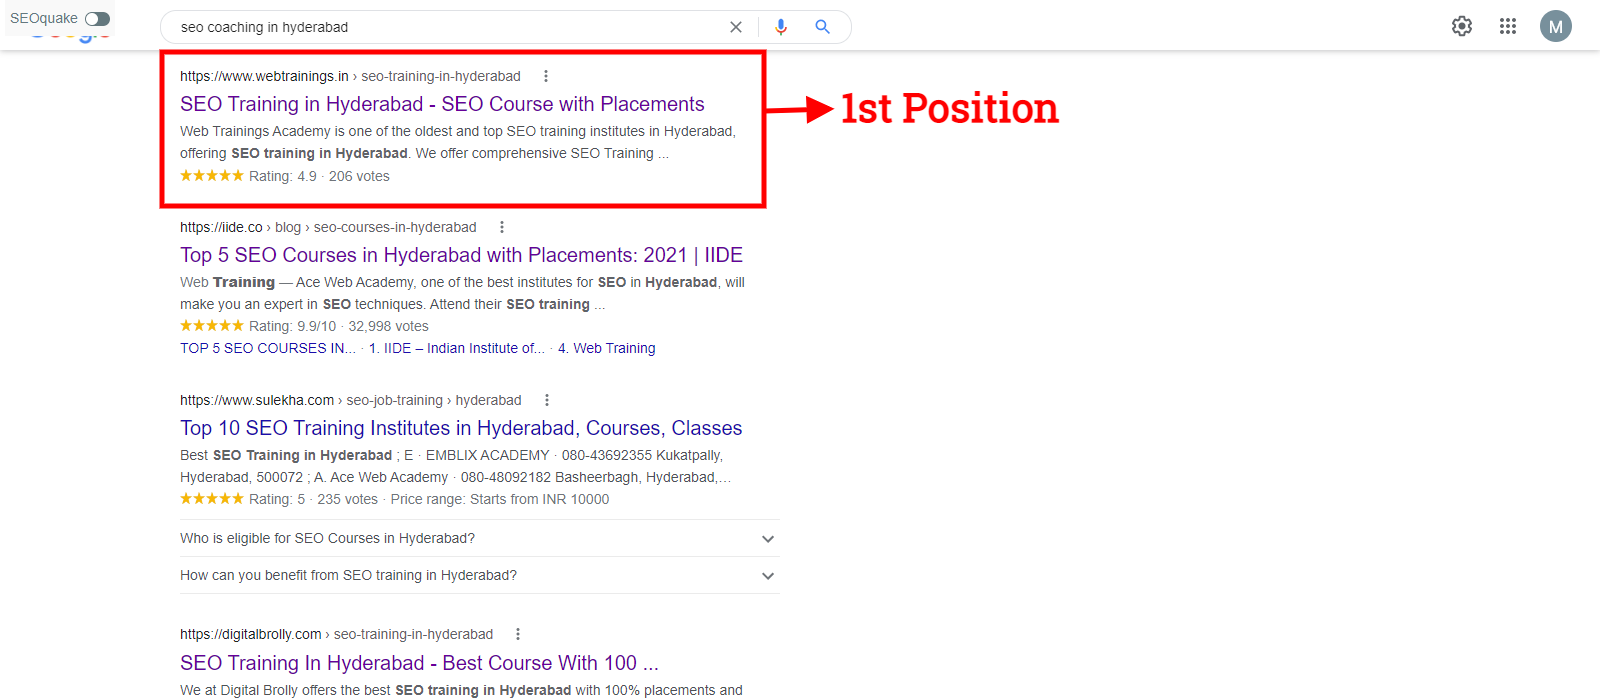Open 'Top 5 SEO Courses in Hyderabad with Placements' result
Screen dimensions: 1600x700
click(x=461, y=255)
